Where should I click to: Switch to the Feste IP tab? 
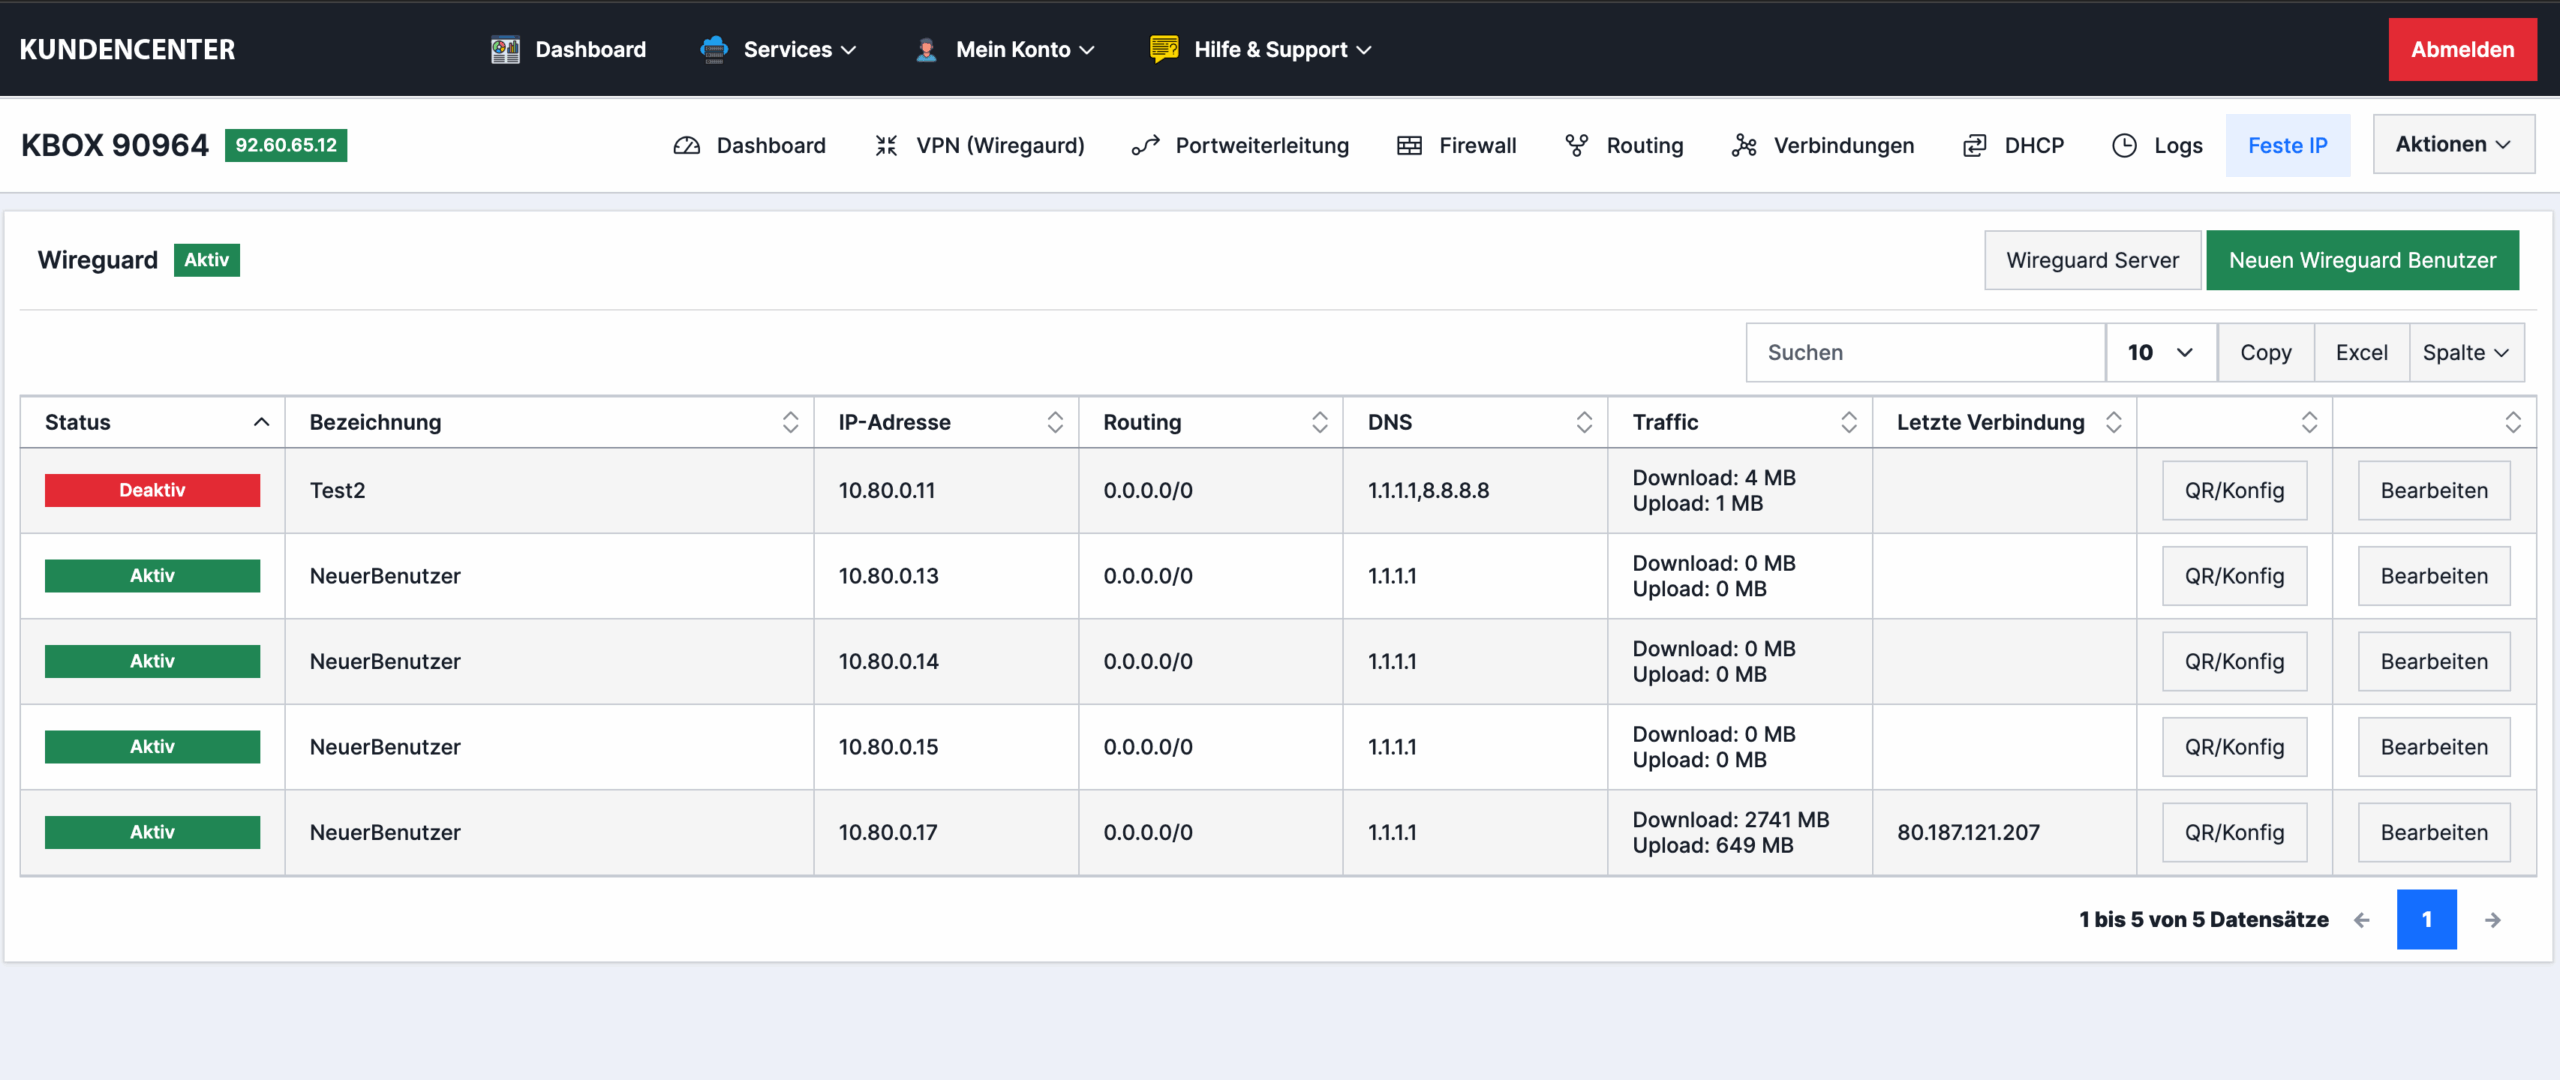(x=2287, y=146)
